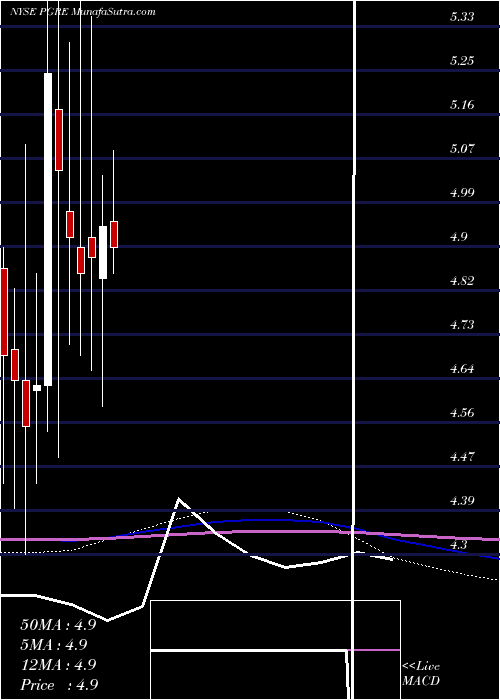Click the tallest white candlestick body

[x=48, y=229]
